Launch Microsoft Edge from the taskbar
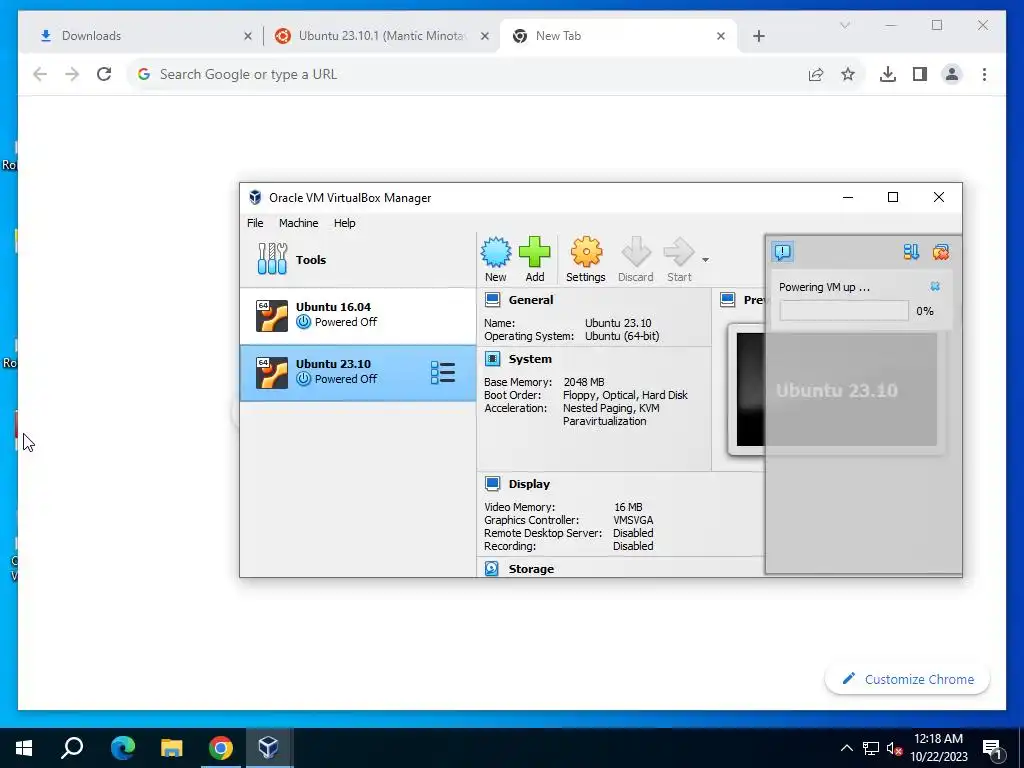This screenshot has height=768, width=1024. pyautogui.click(x=122, y=748)
